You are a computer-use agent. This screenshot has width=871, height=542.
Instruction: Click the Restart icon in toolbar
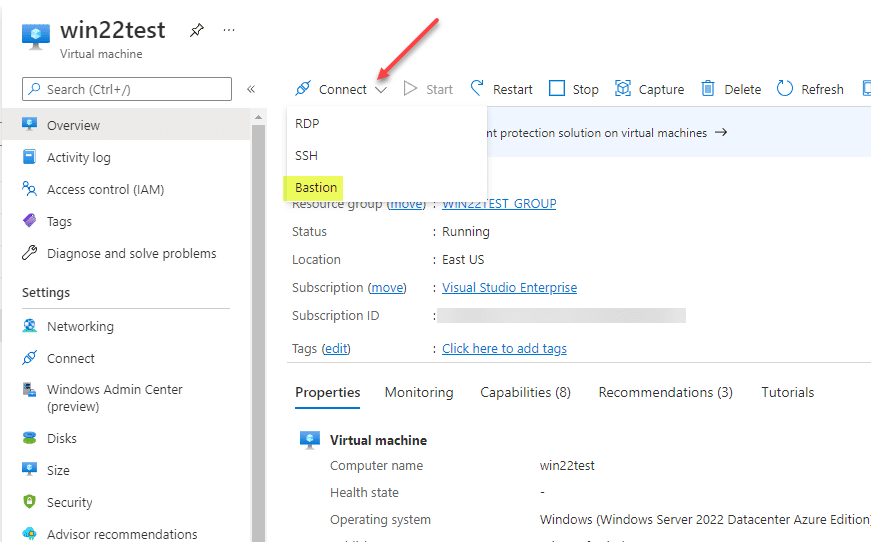tap(478, 89)
